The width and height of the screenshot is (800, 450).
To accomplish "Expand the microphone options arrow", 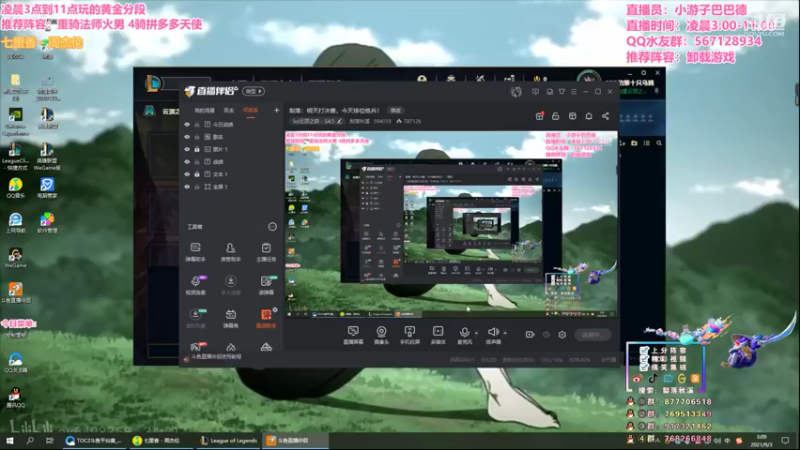I will 477,333.
